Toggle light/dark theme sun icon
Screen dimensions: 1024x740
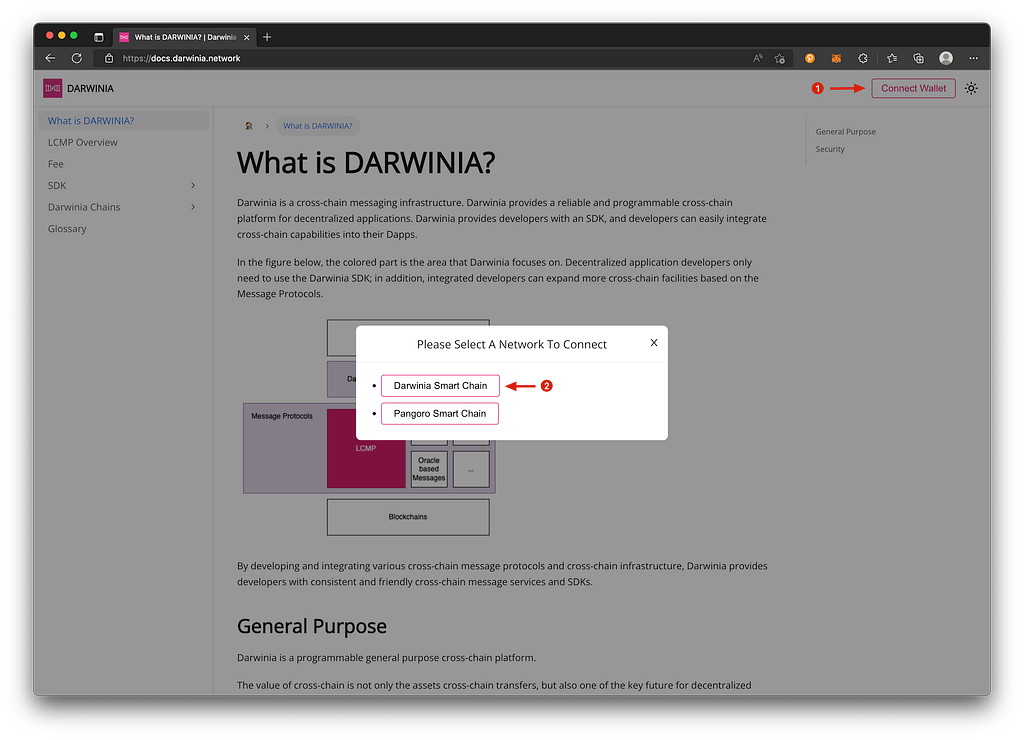click(971, 88)
